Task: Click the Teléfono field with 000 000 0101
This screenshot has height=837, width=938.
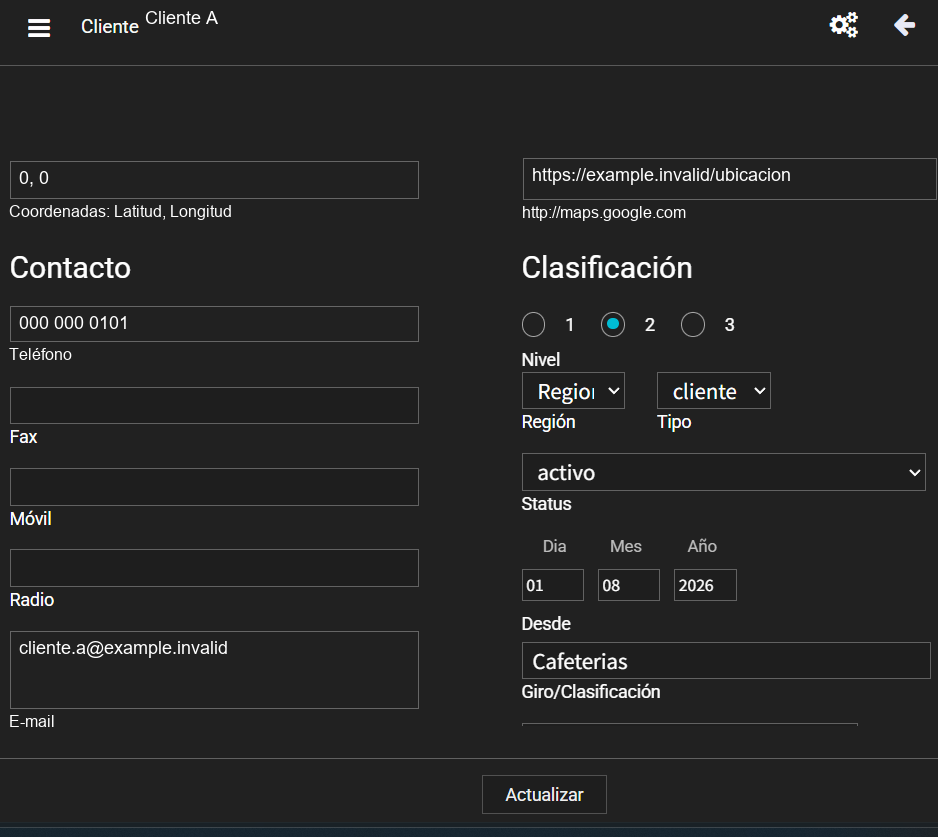Action: pyautogui.click(x=214, y=324)
